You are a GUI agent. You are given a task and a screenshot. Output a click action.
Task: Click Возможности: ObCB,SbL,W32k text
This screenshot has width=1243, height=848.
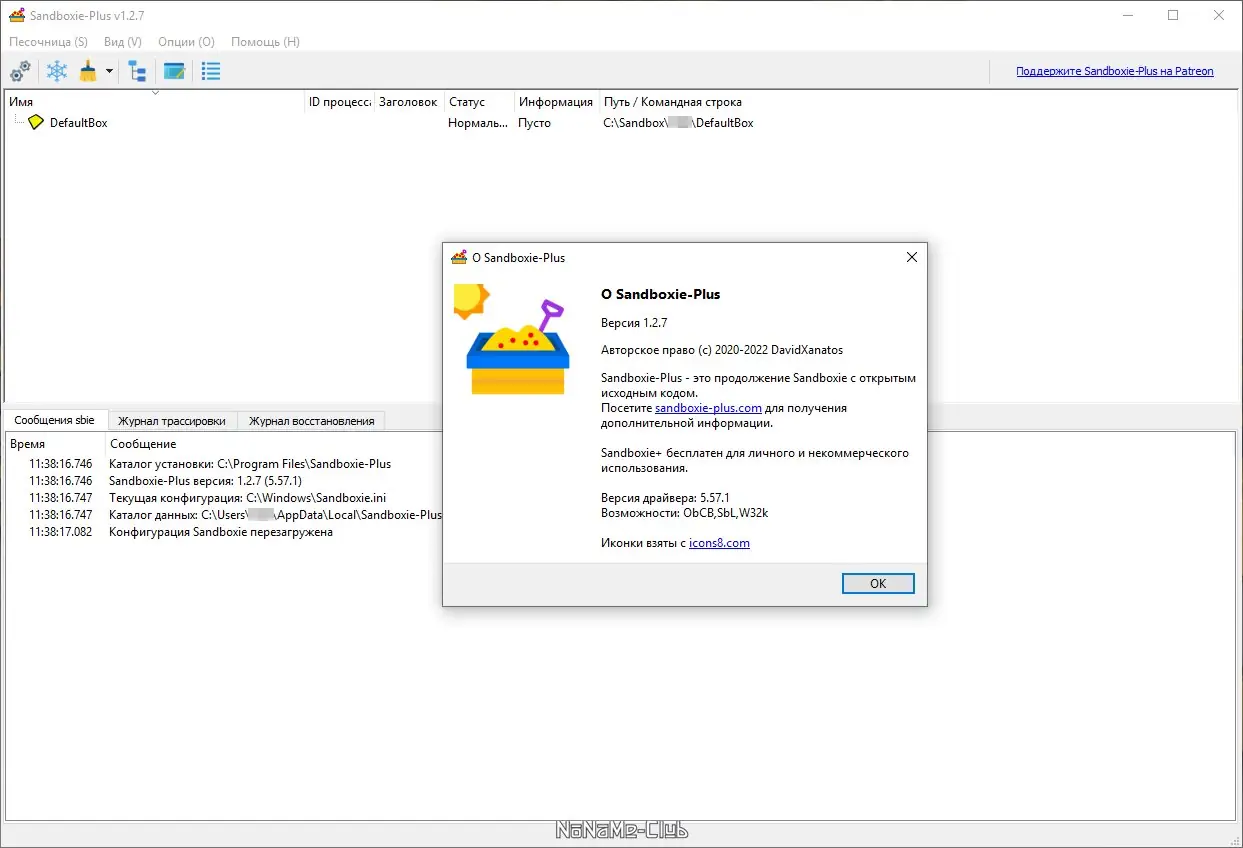684,513
